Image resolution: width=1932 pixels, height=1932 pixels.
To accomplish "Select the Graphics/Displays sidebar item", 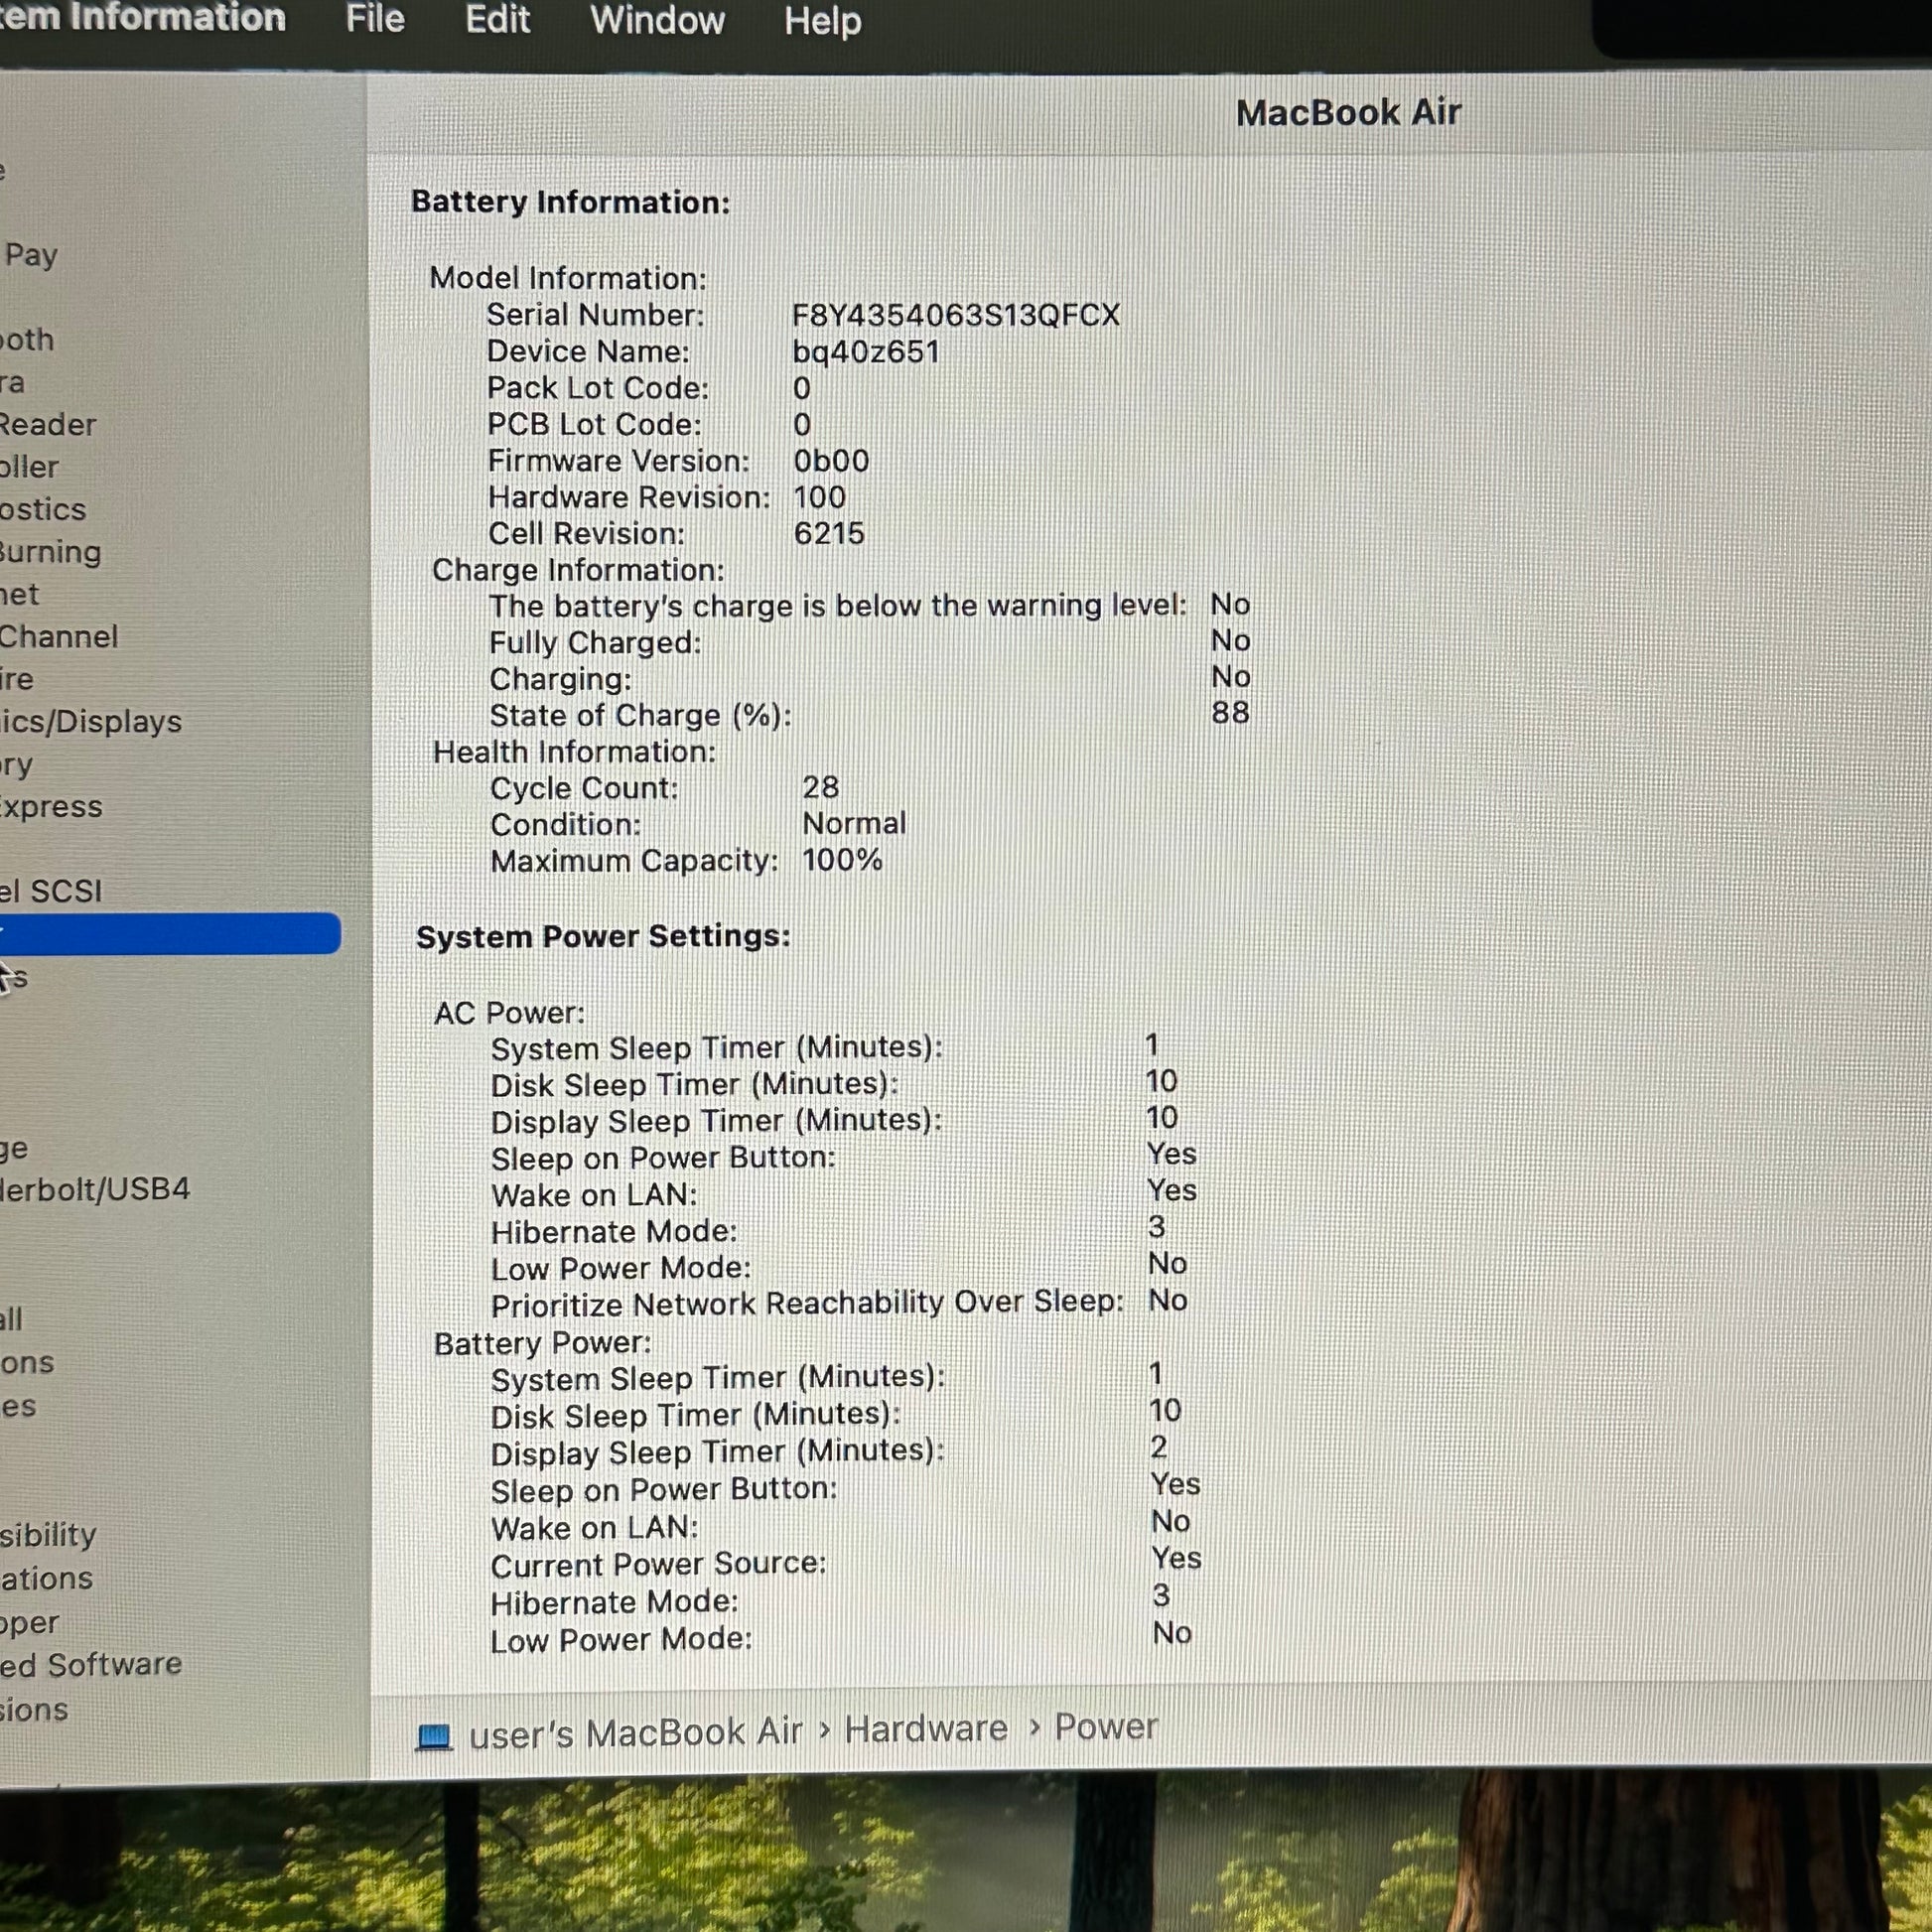I will coord(91,721).
